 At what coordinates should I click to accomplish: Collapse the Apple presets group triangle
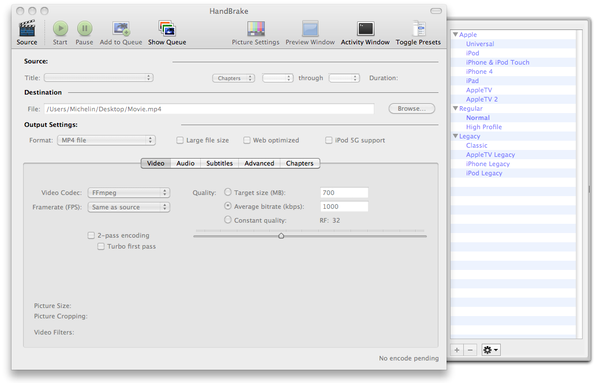click(x=455, y=34)
